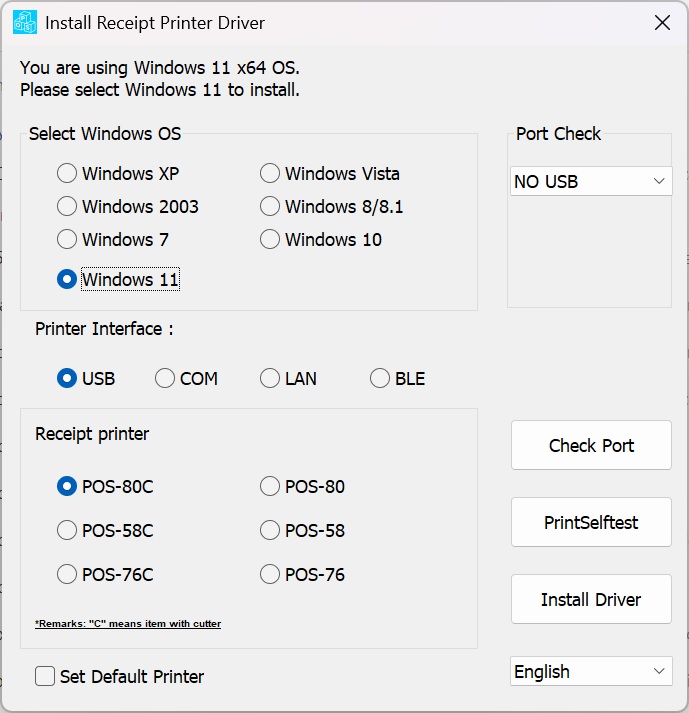Click the Install Driver button
This screenshot has width=689, height=713.
pyautogui.click(x=591, y=599)
